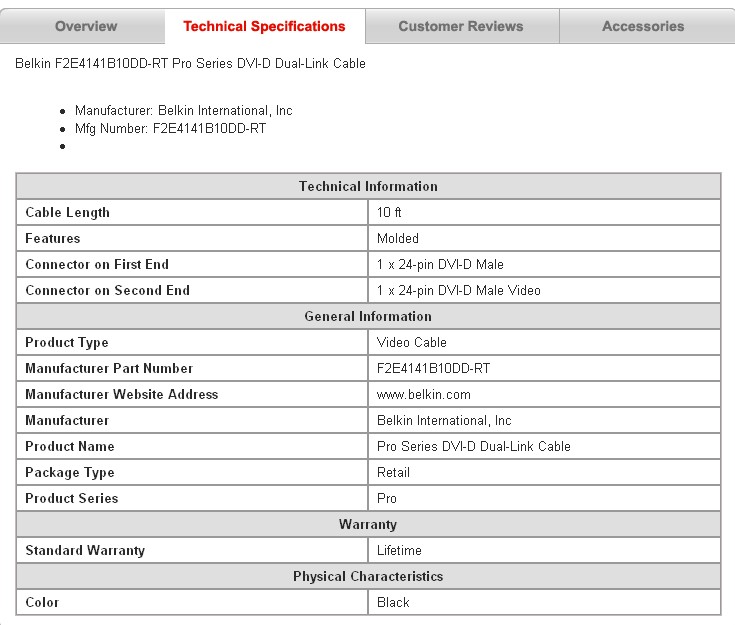Viewport: 735px width, 625px height.
Task: Open the Accessories tab
Action: (646, 26)
